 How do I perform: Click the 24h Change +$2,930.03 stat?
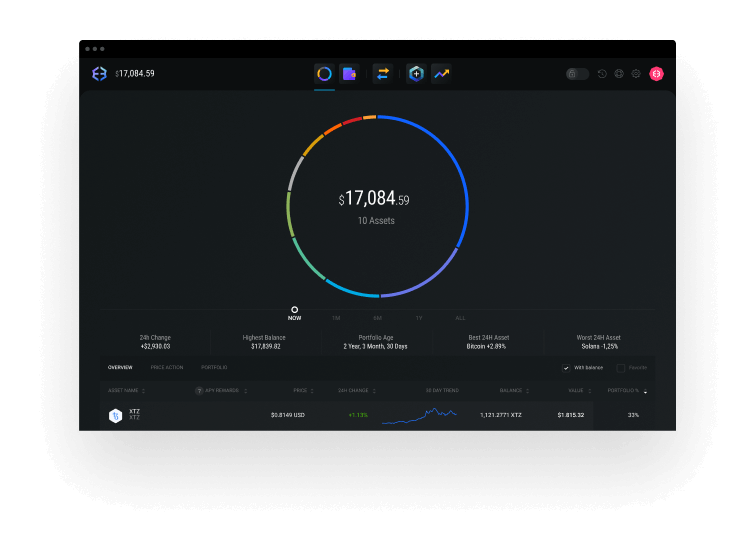[155, 342]
